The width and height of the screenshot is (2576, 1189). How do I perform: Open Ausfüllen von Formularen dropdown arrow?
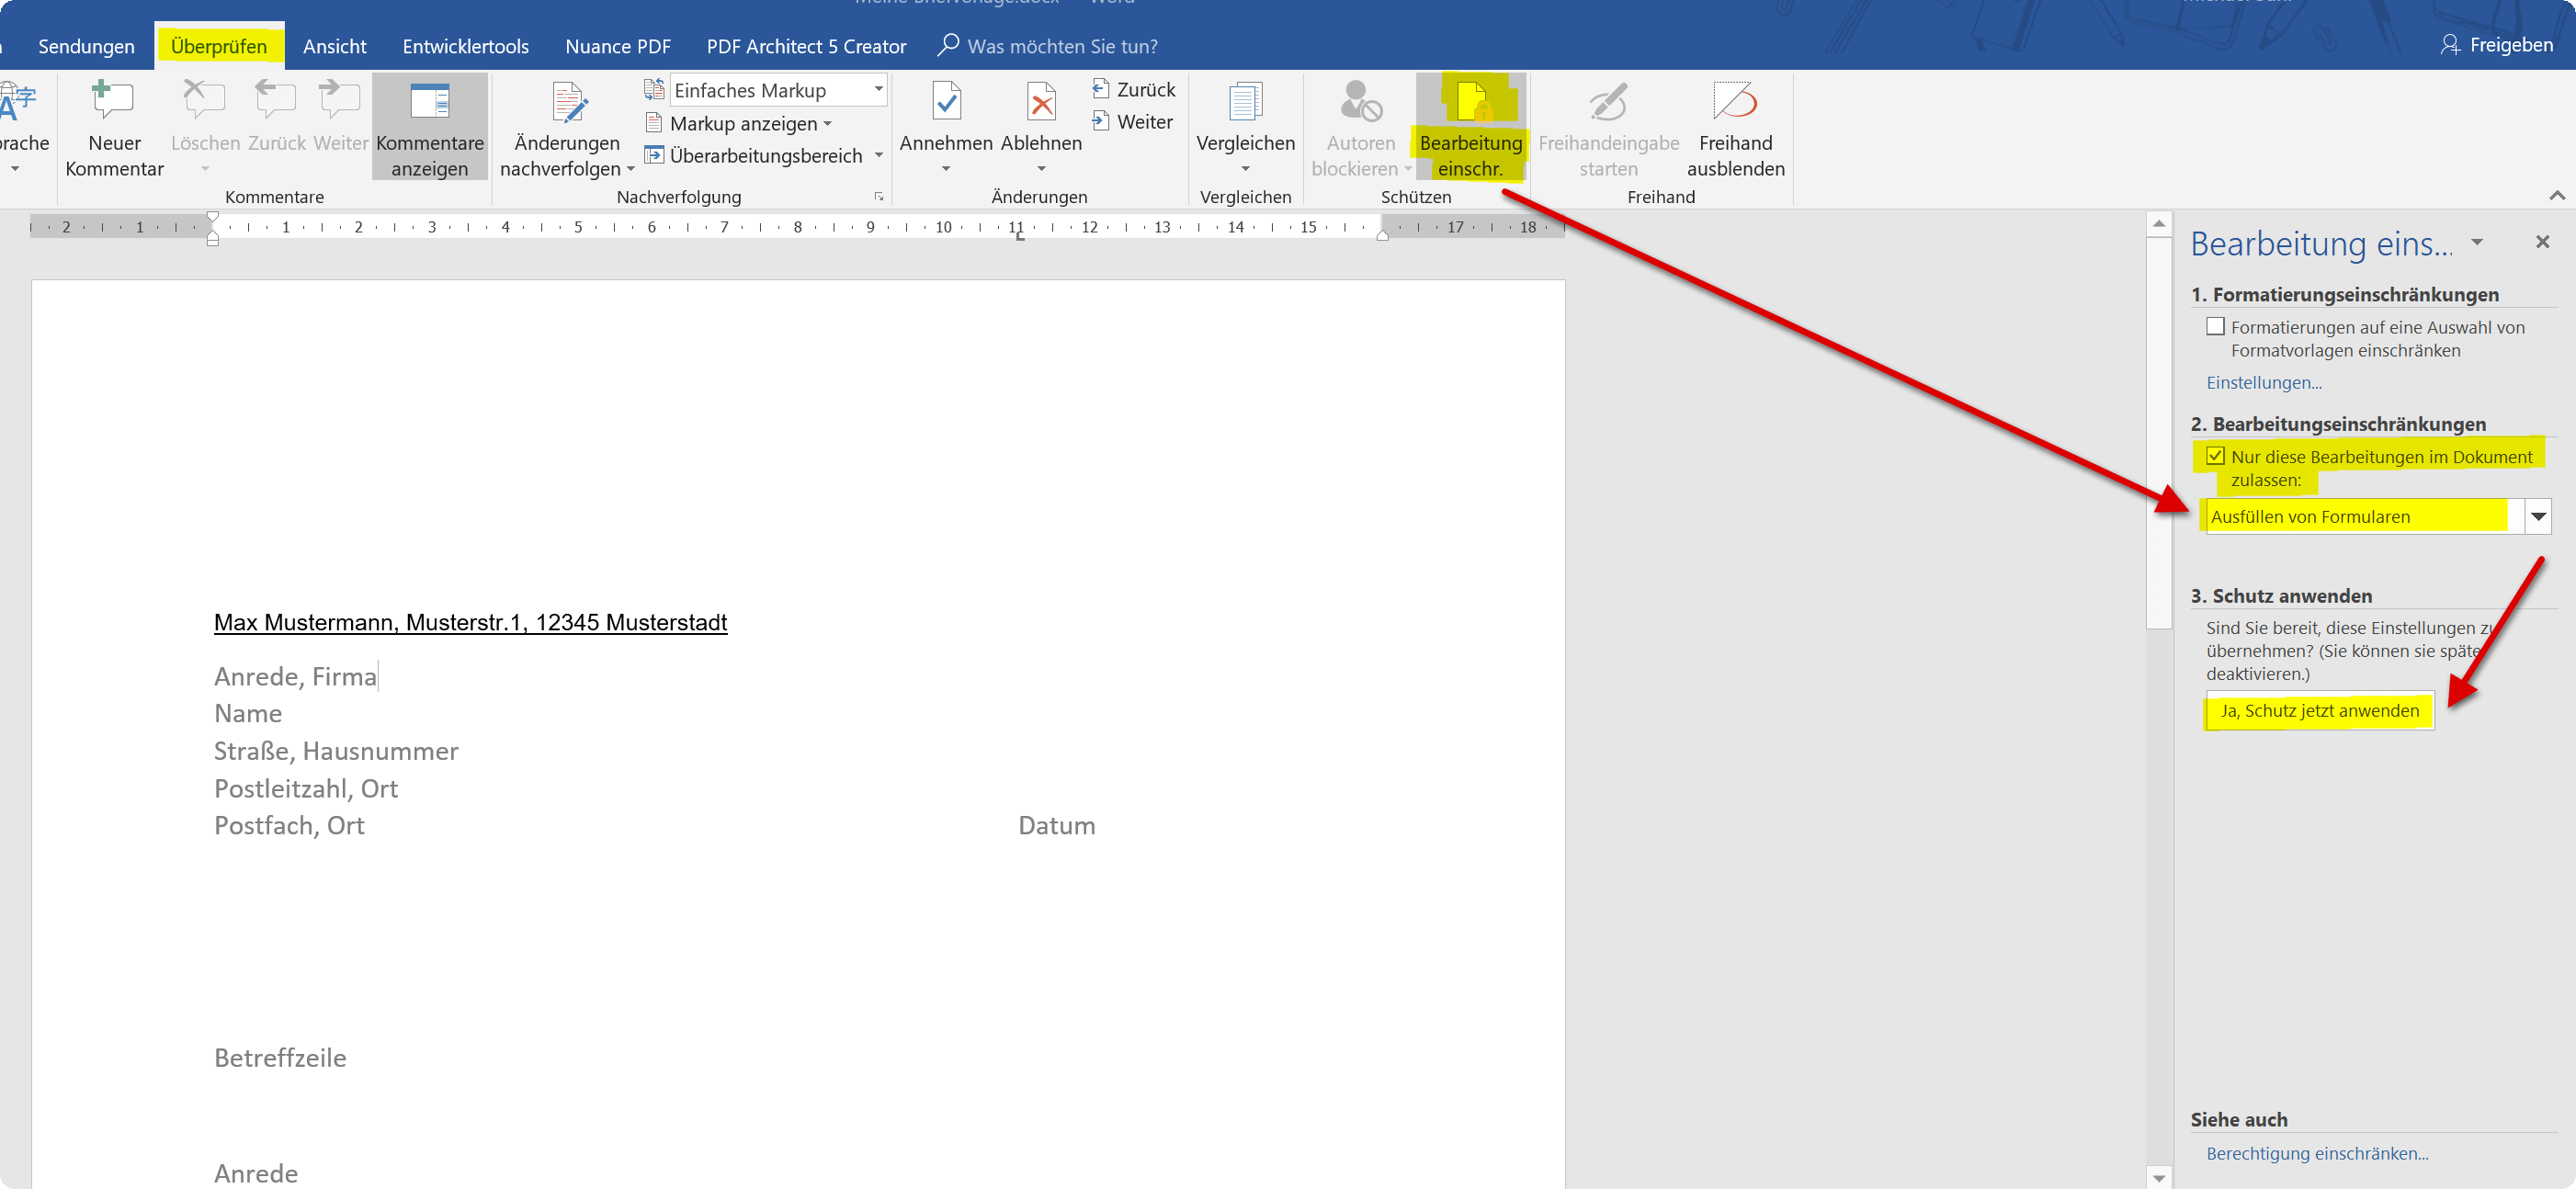tap(2537, 517)
